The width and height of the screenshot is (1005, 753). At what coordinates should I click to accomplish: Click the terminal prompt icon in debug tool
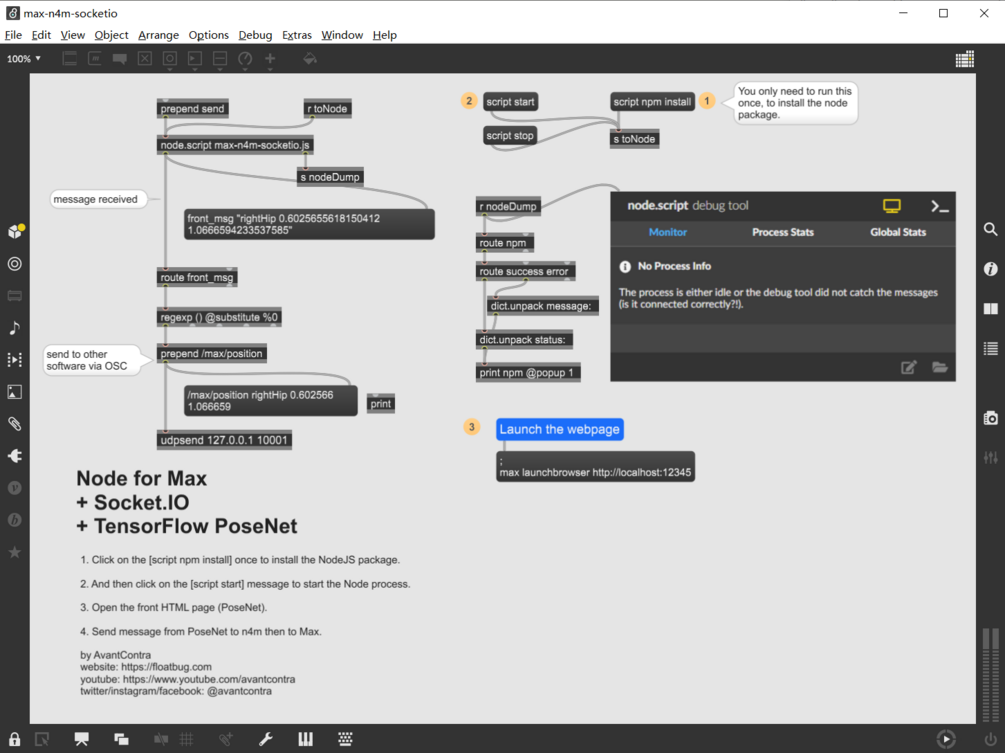(x=940, y=206)
